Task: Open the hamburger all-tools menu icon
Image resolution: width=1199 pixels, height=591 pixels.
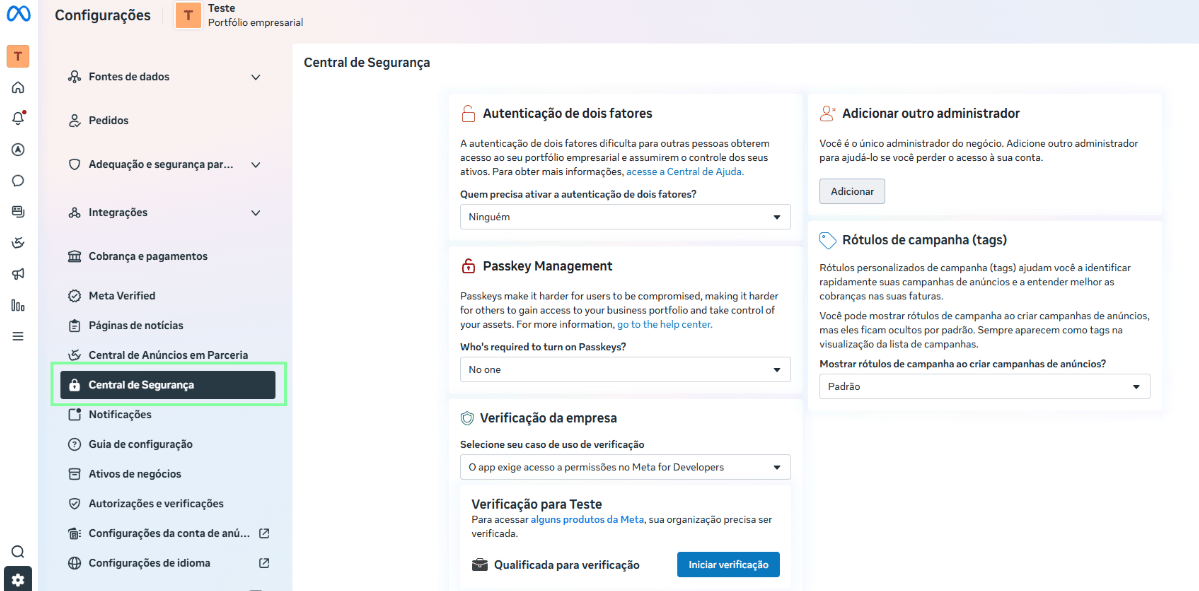Action: (18, 336)
